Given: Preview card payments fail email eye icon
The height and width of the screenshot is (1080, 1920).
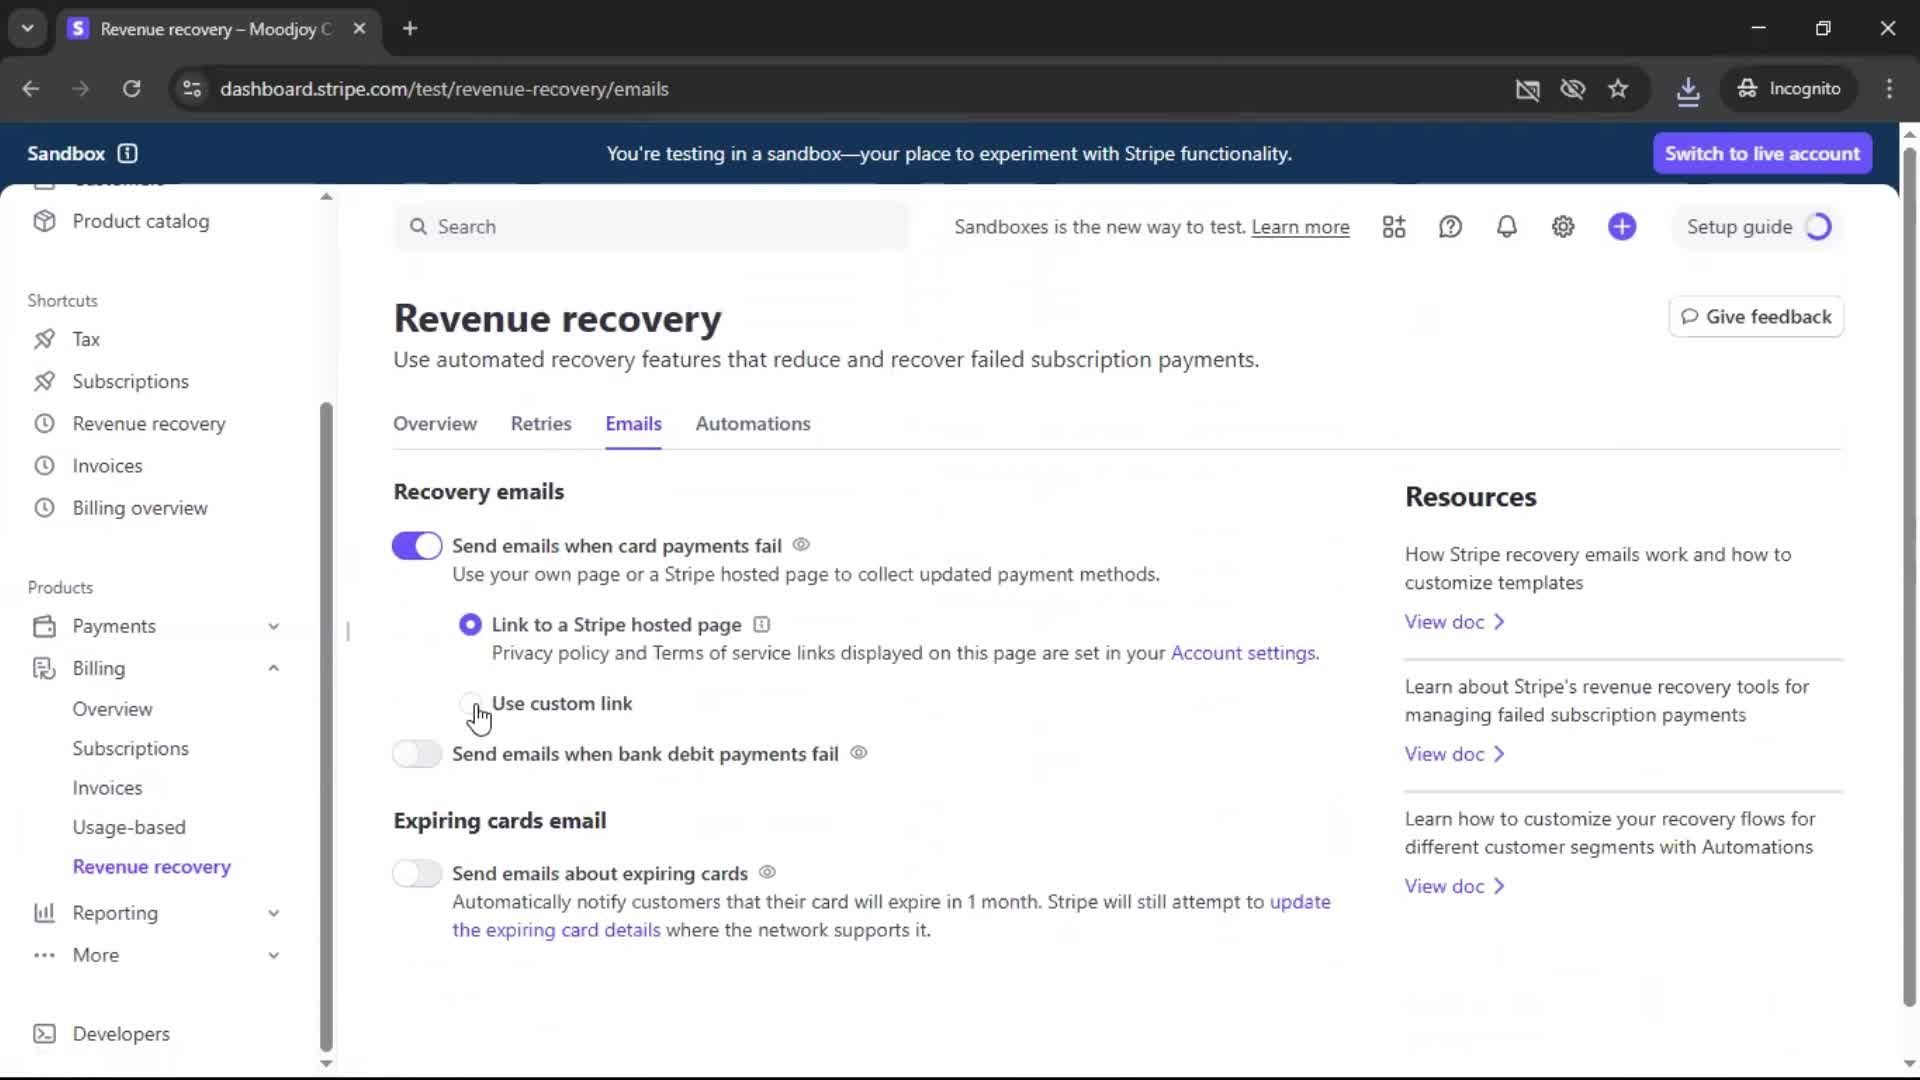Looking at the screenshot, I should coord(801,545).
